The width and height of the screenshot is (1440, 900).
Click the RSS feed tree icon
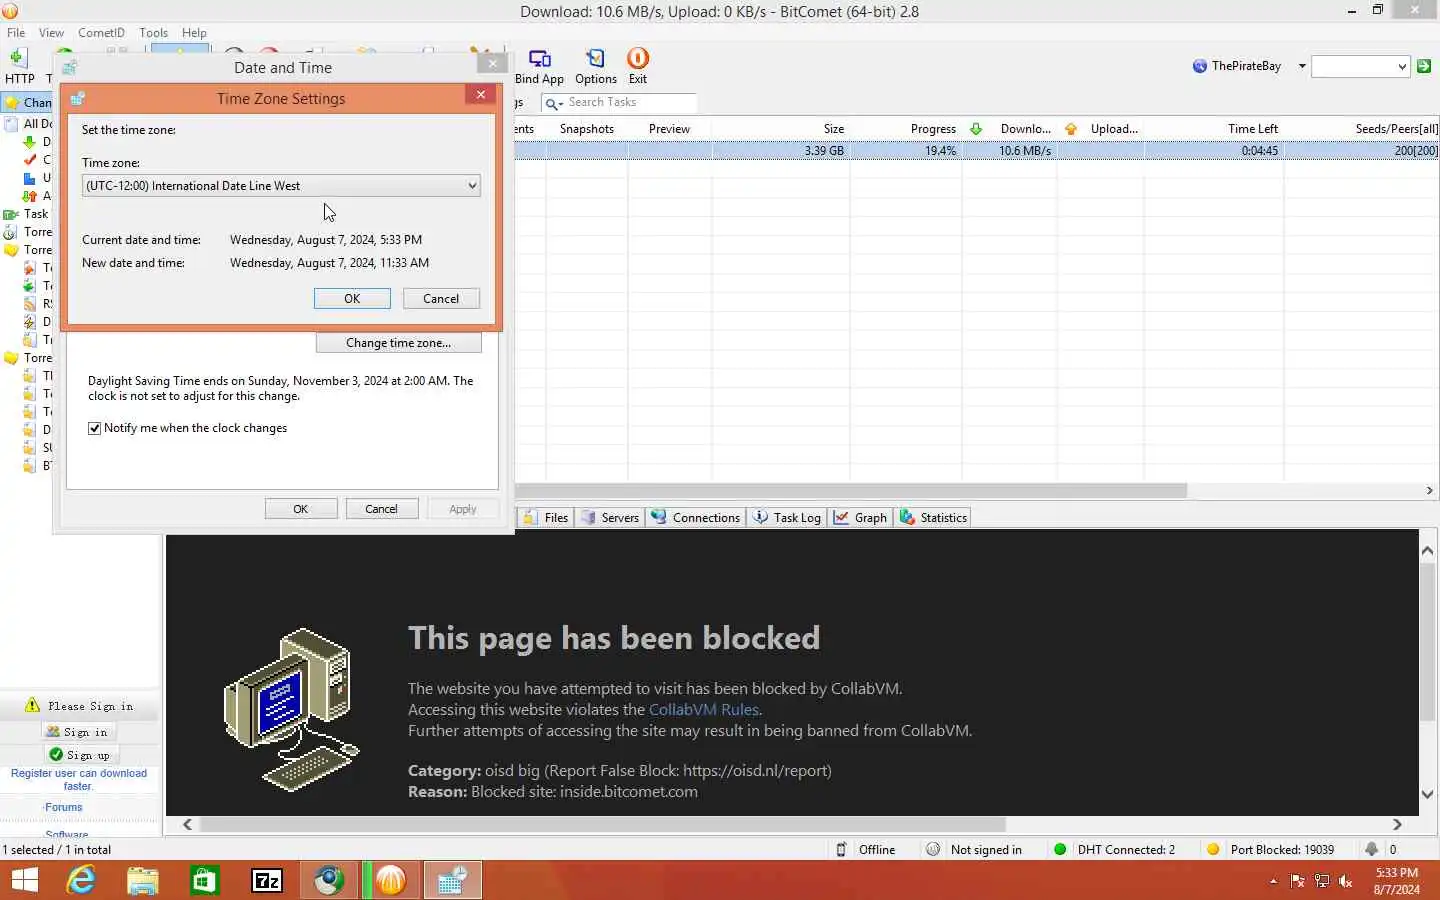[30, 304]
